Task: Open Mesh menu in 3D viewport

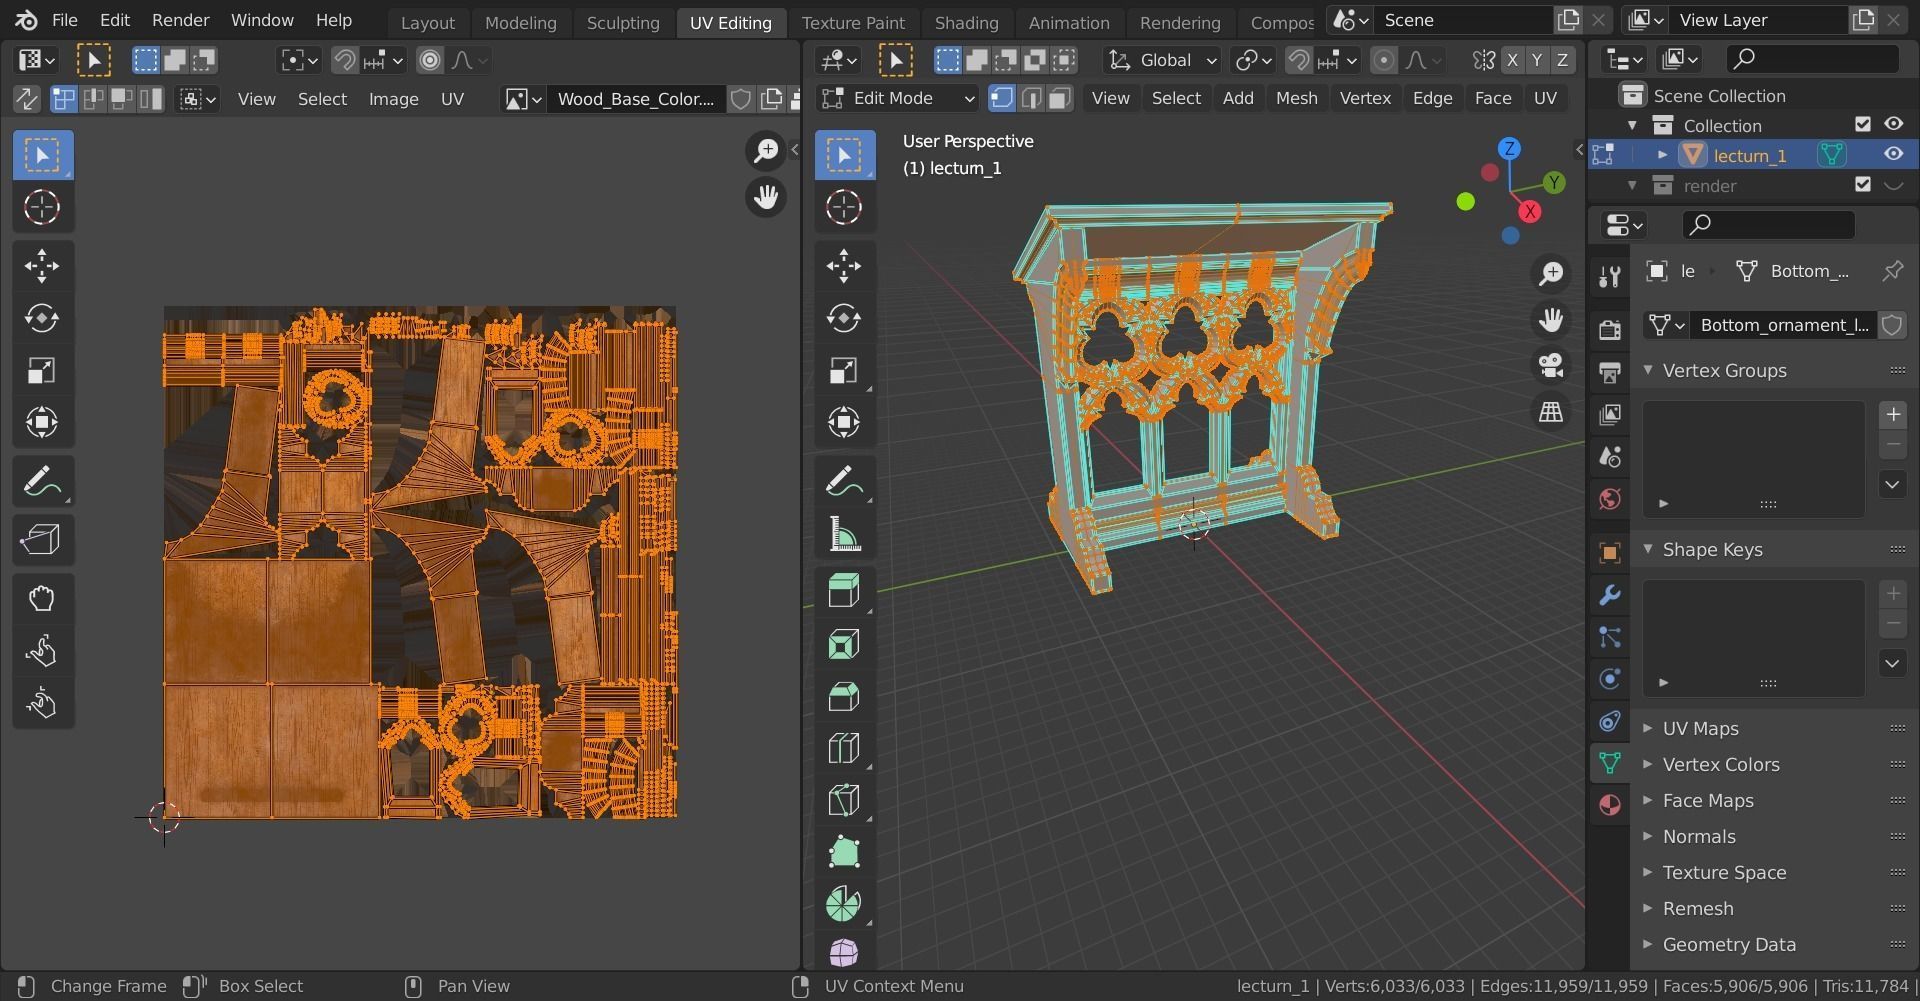Action: [1296, 98]
